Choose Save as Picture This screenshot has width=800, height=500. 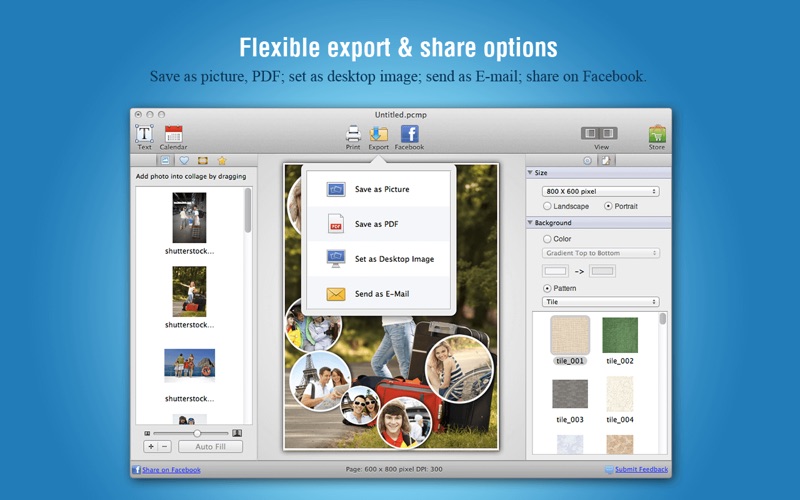pos(378,189)
